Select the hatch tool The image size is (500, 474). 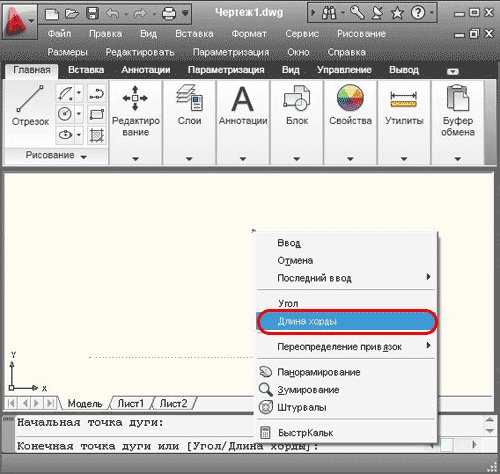(x=97, y=135)
